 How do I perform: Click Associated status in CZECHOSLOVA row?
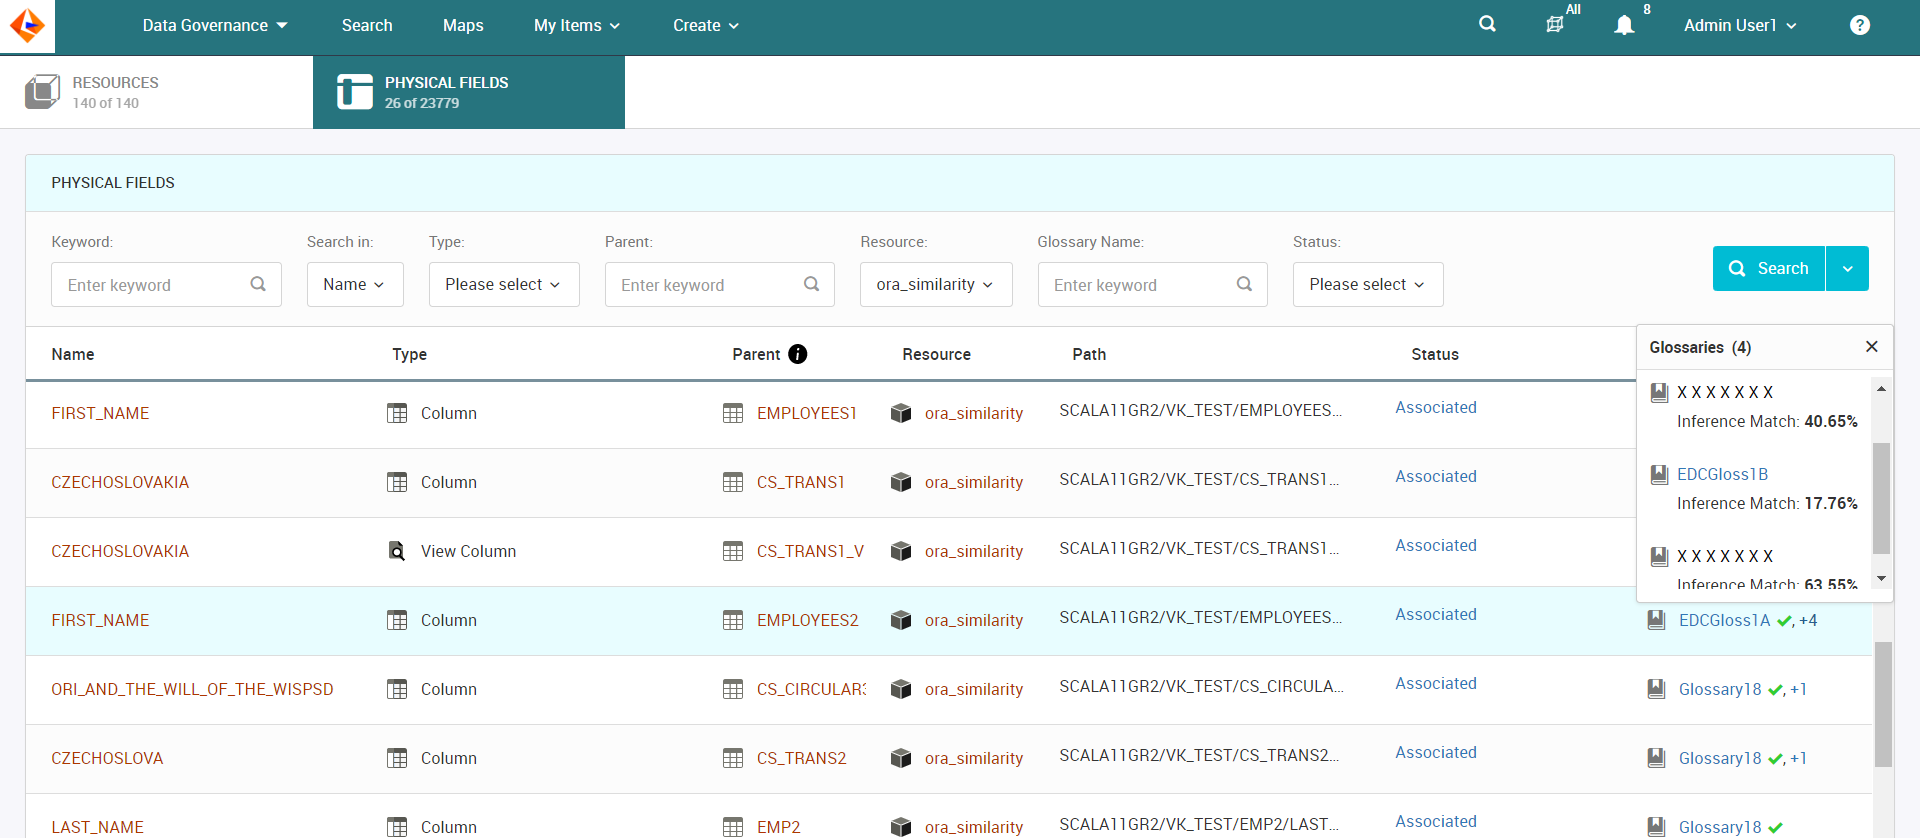pos(1436,752)
